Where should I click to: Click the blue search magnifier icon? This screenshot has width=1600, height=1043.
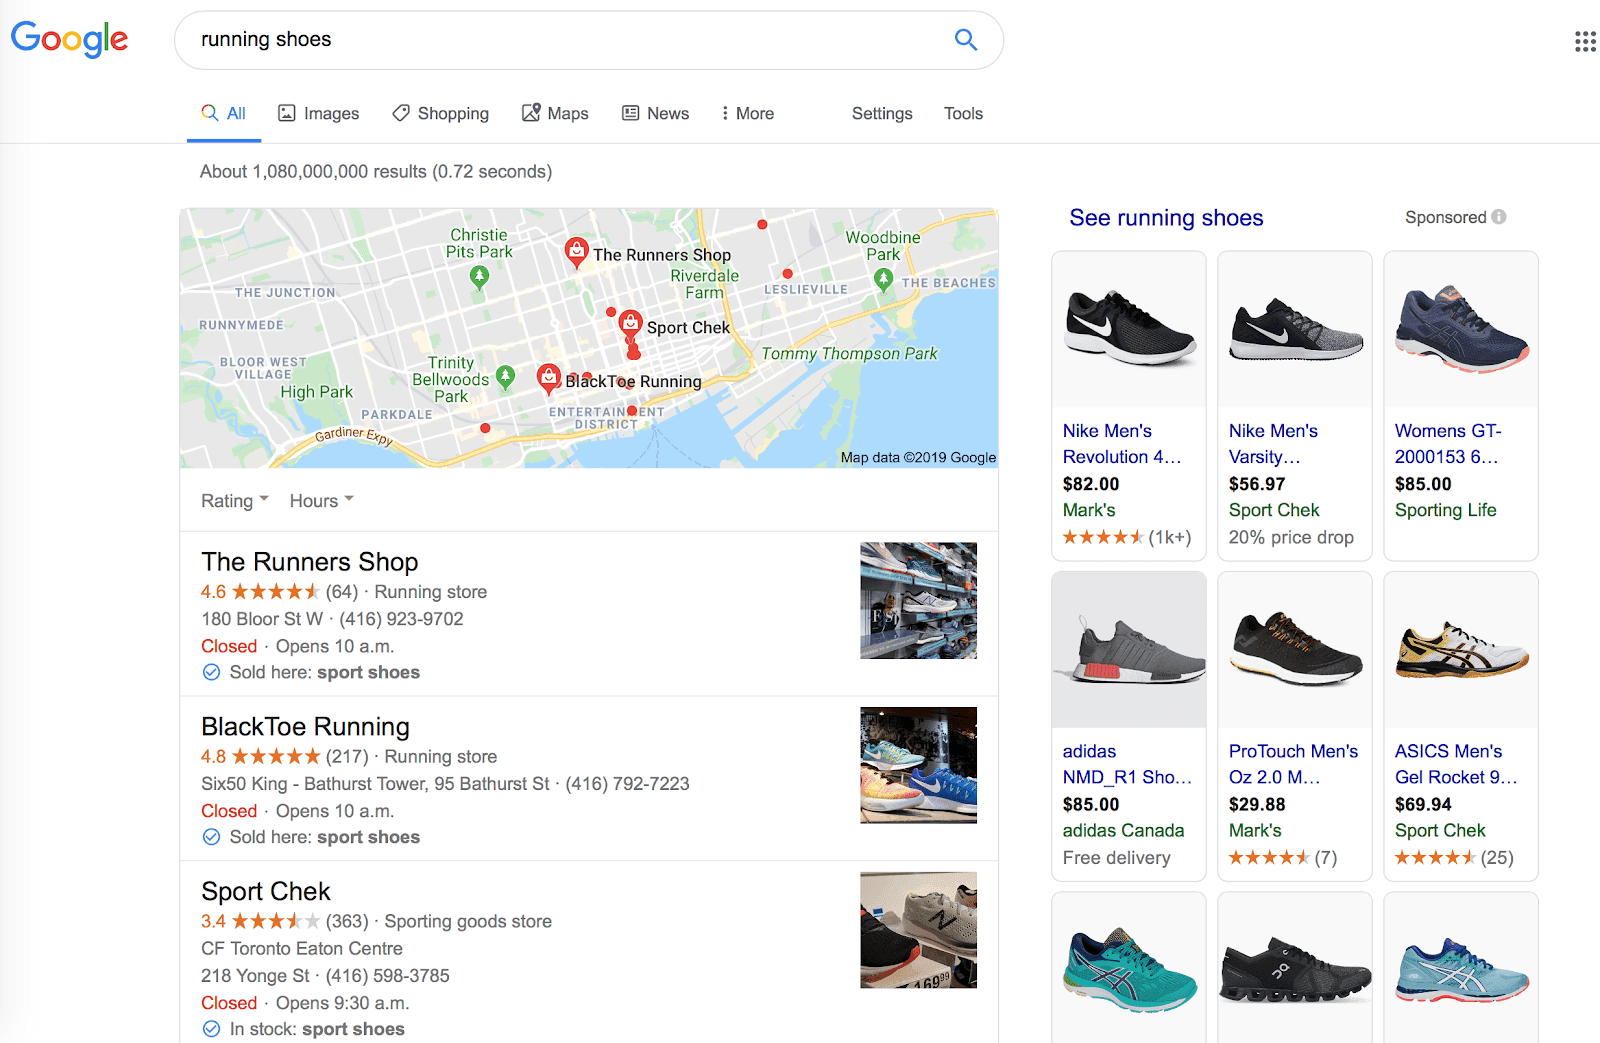pos(966,39)
